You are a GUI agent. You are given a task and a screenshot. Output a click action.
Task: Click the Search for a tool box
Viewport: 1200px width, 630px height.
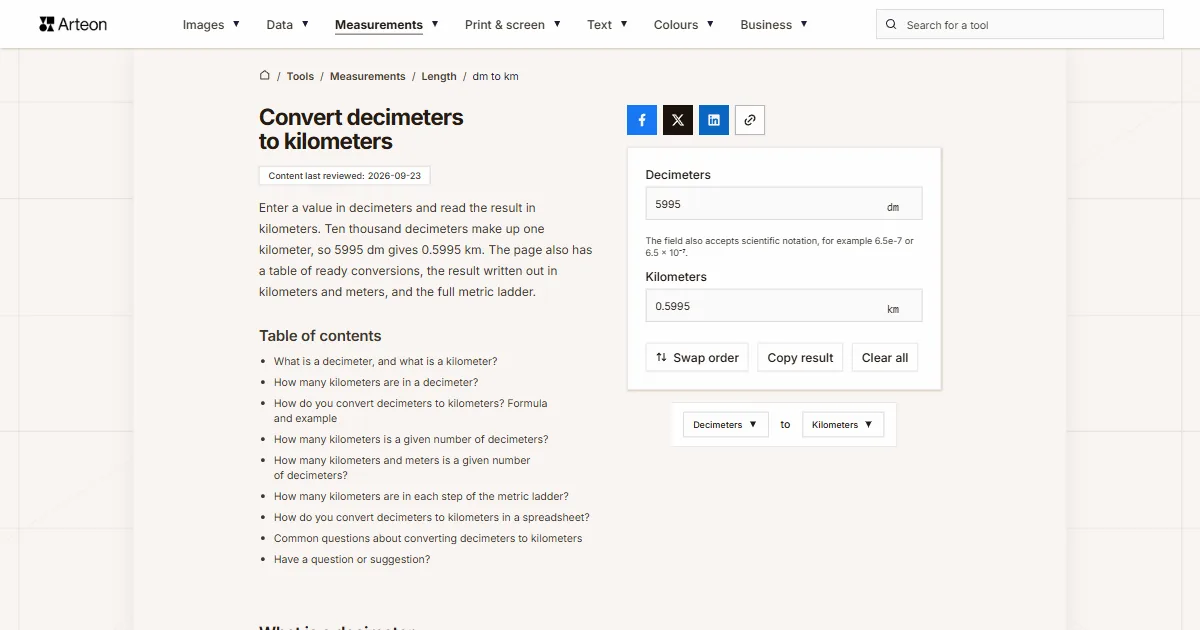pos(1020,25)
